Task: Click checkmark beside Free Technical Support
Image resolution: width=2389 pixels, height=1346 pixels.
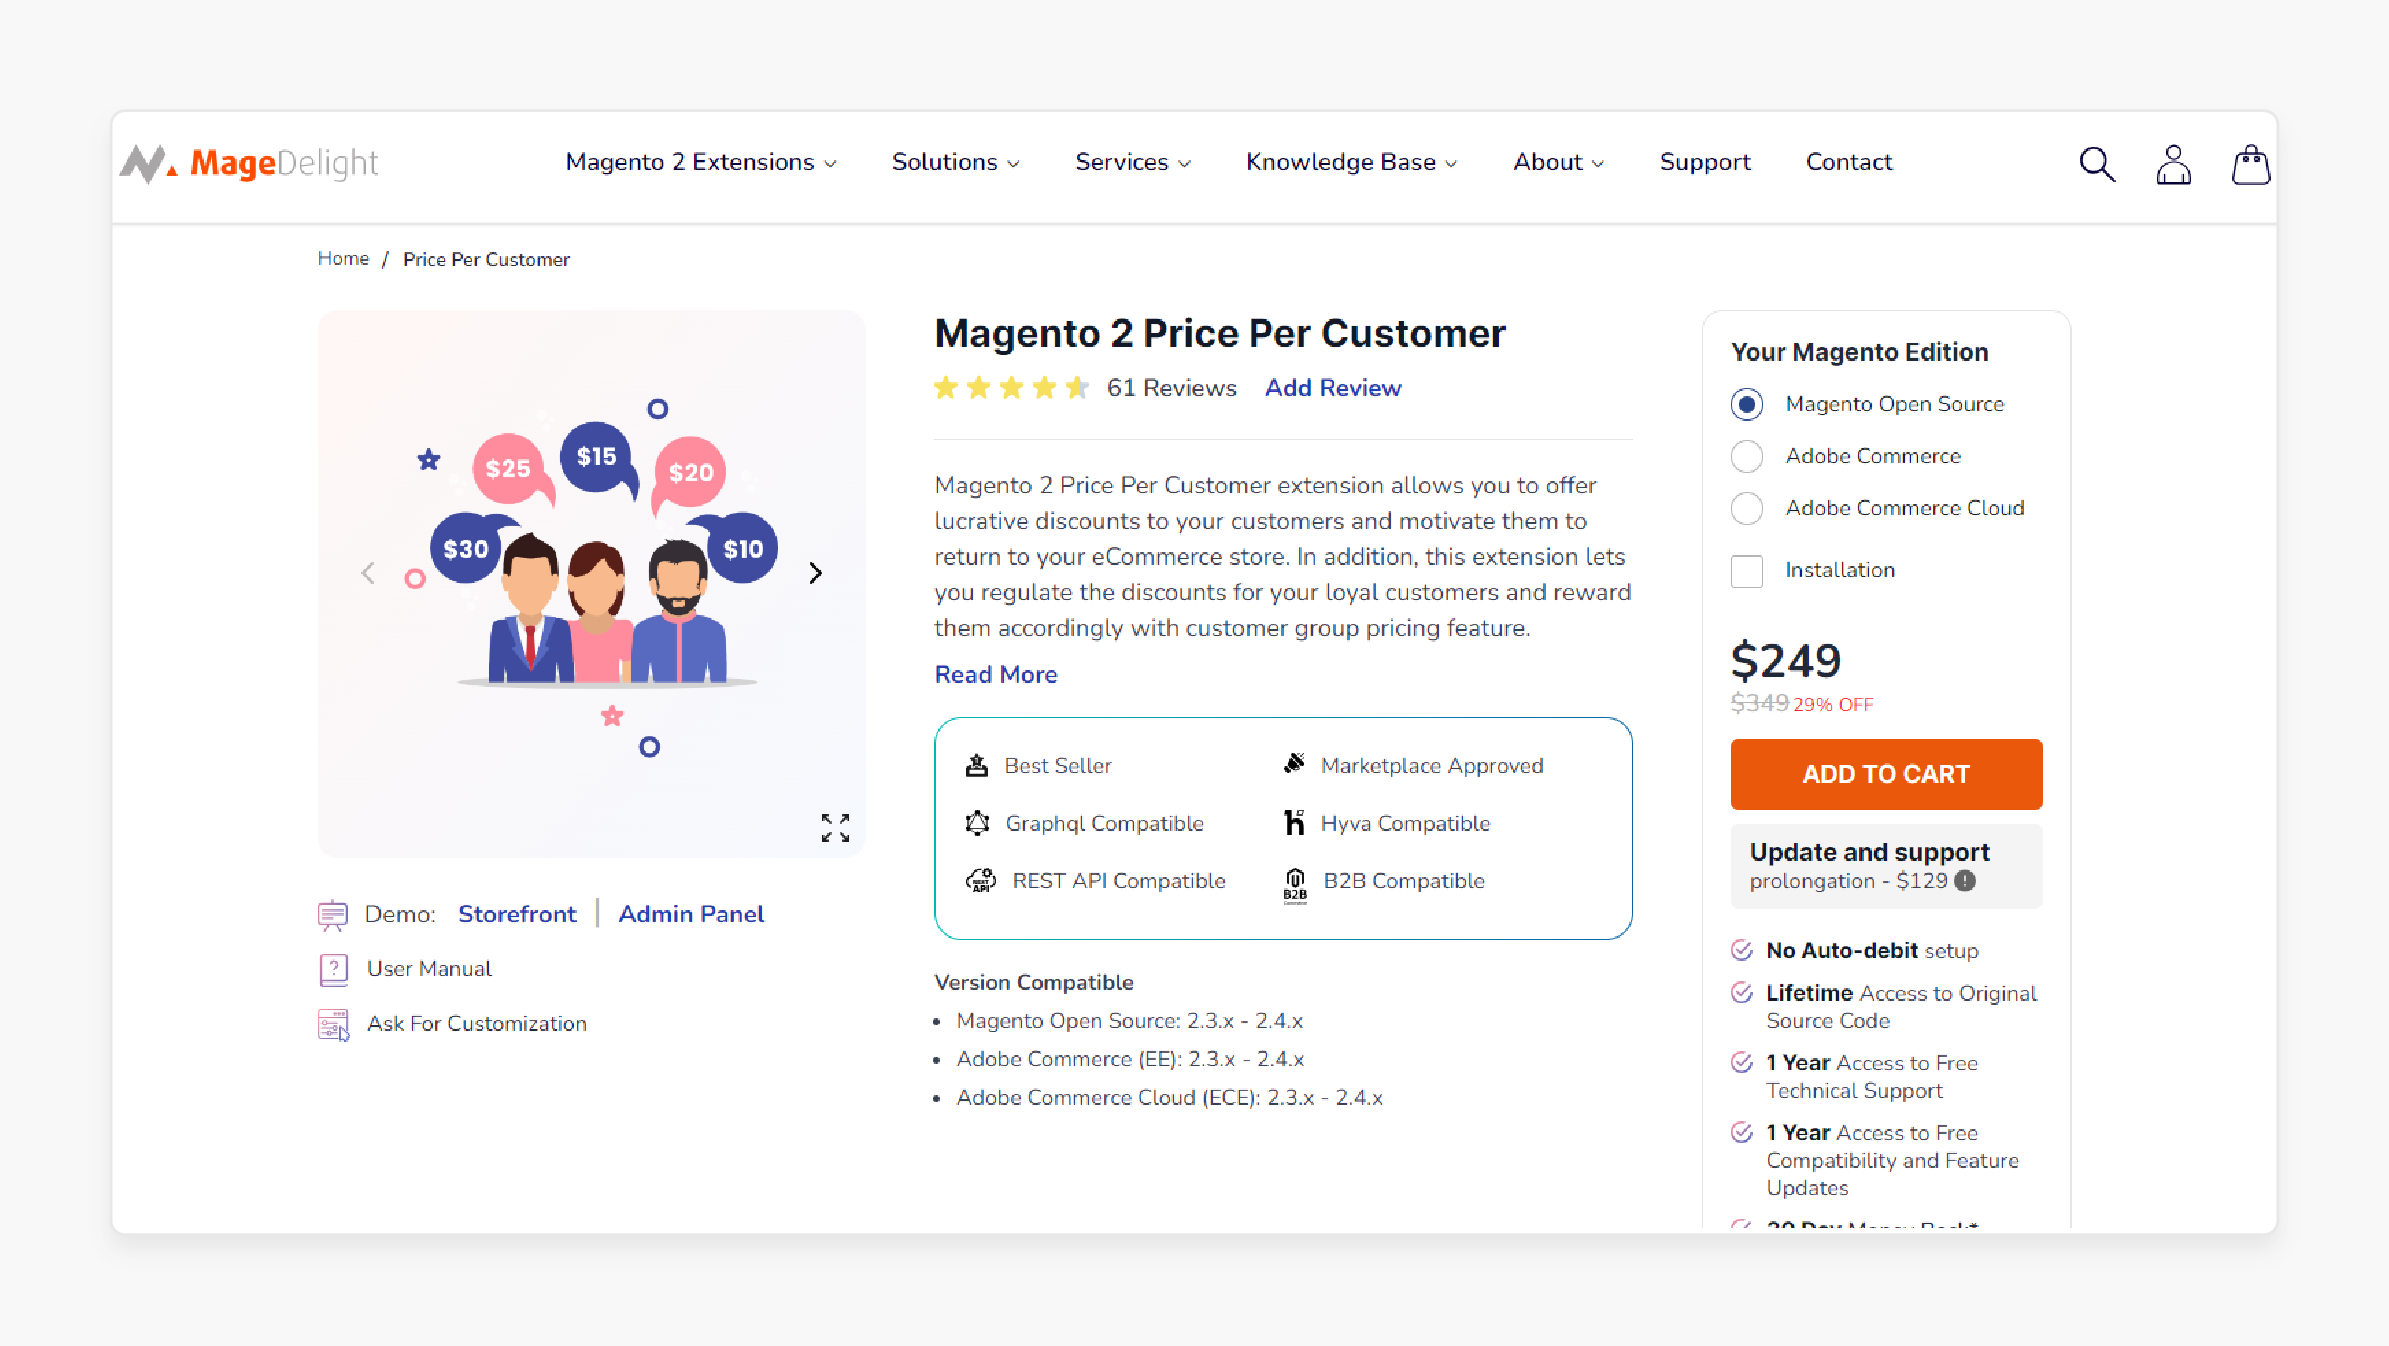Action: pyautogui.click(x=1742, y=1062)
